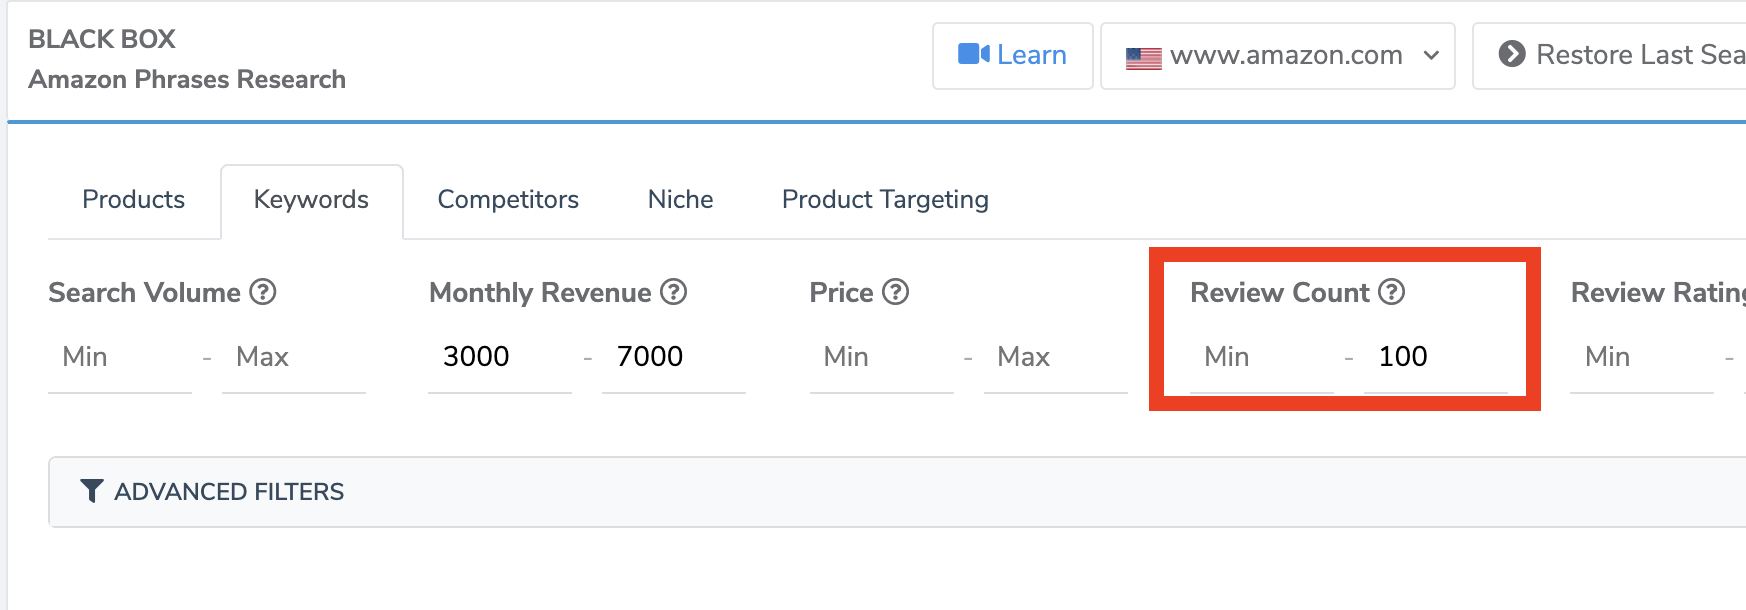This screenshot has height=610, width=1746.
Task: Click the Review Count label
Action: 1280,292
